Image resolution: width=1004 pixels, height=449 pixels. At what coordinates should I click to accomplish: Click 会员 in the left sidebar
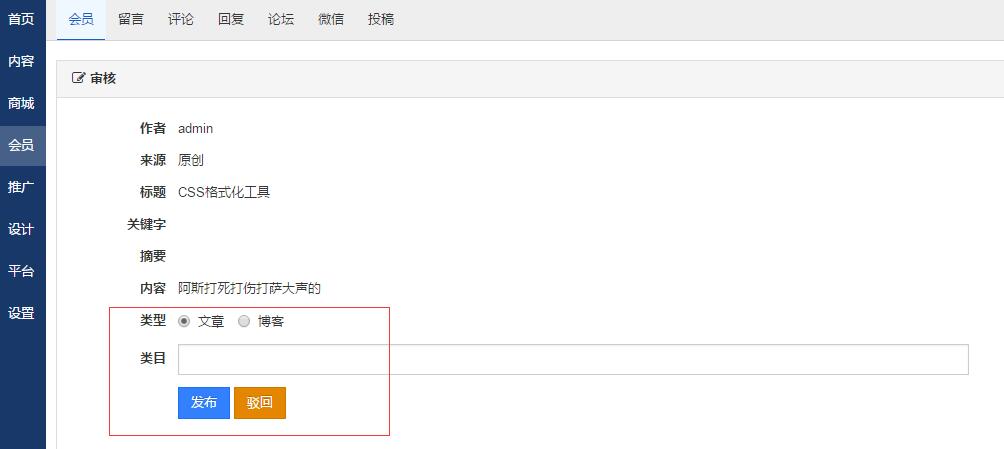[21, 145]
